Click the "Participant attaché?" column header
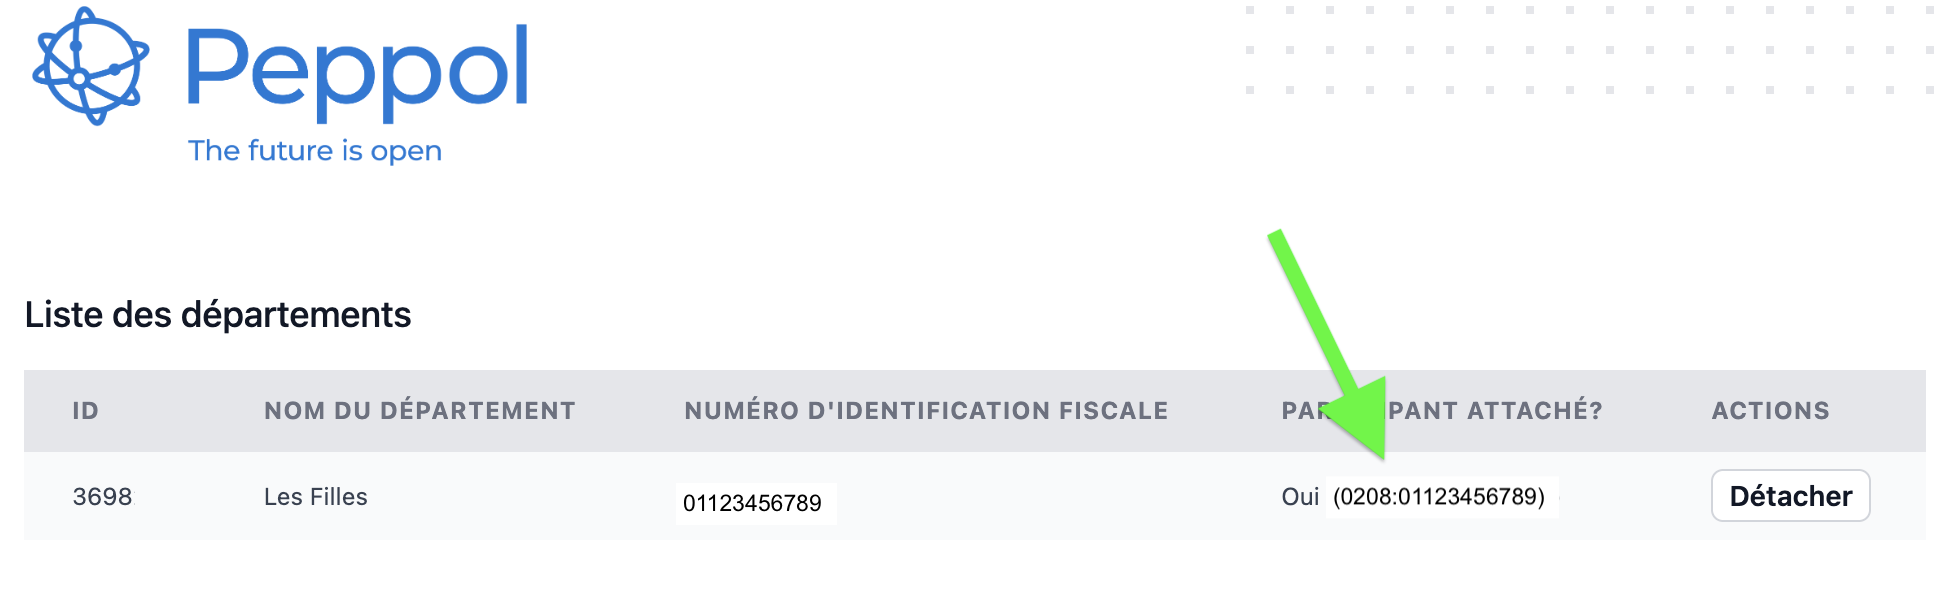This screenshot has width=1957, height=598. (x=1441, y=411)
